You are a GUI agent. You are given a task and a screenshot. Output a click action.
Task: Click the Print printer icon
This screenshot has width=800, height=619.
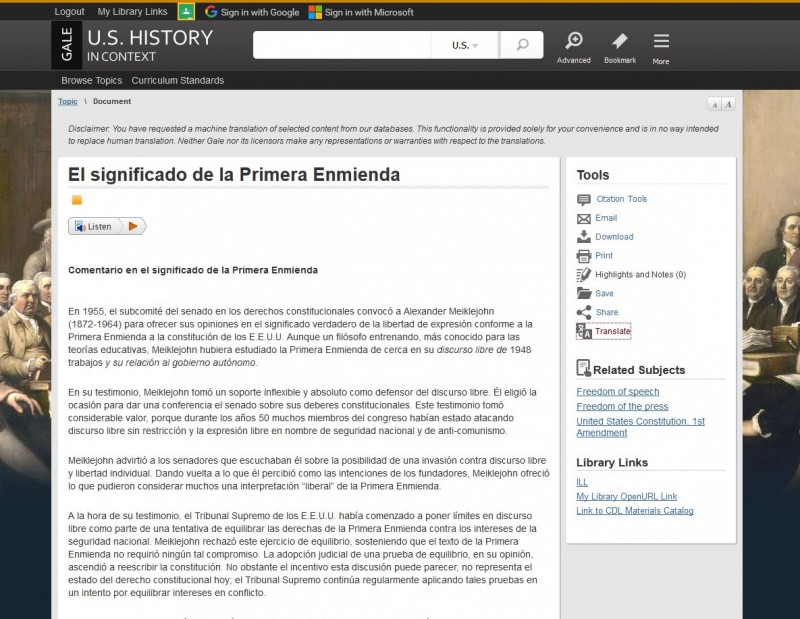tap(584, 256)
